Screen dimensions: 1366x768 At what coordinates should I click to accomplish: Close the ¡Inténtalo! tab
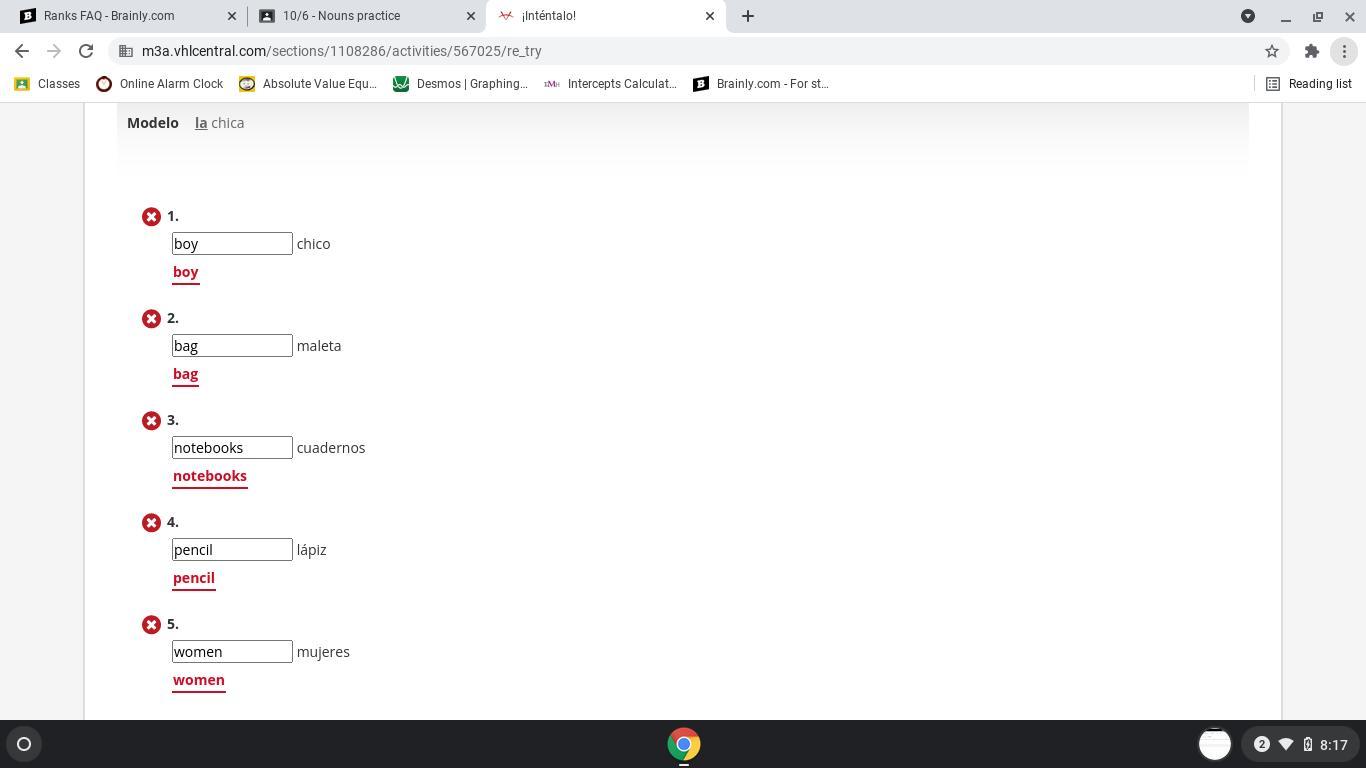[x=710, y=16]
